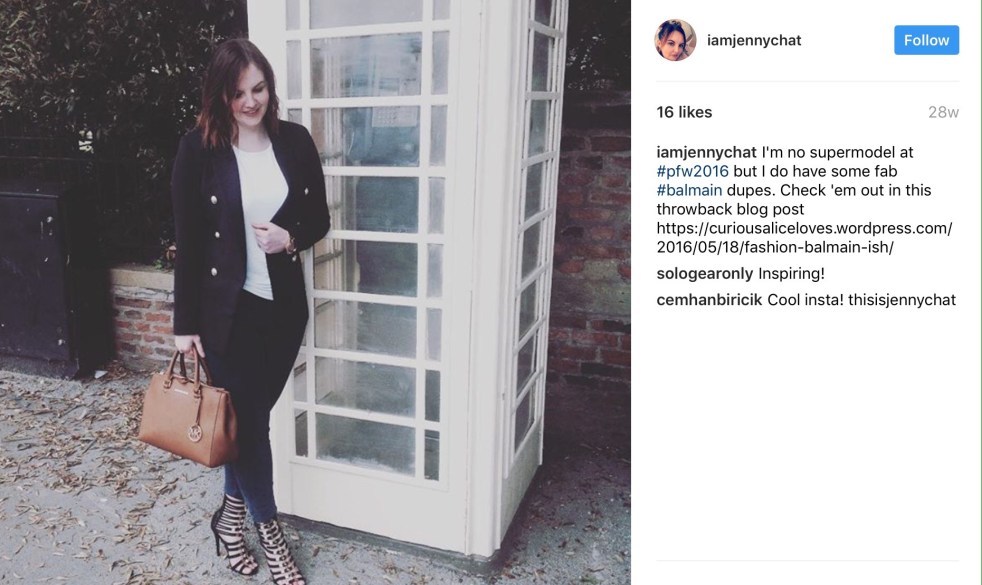
Task: Click the curiousaliceloves blog URL text
Action: 804,237
